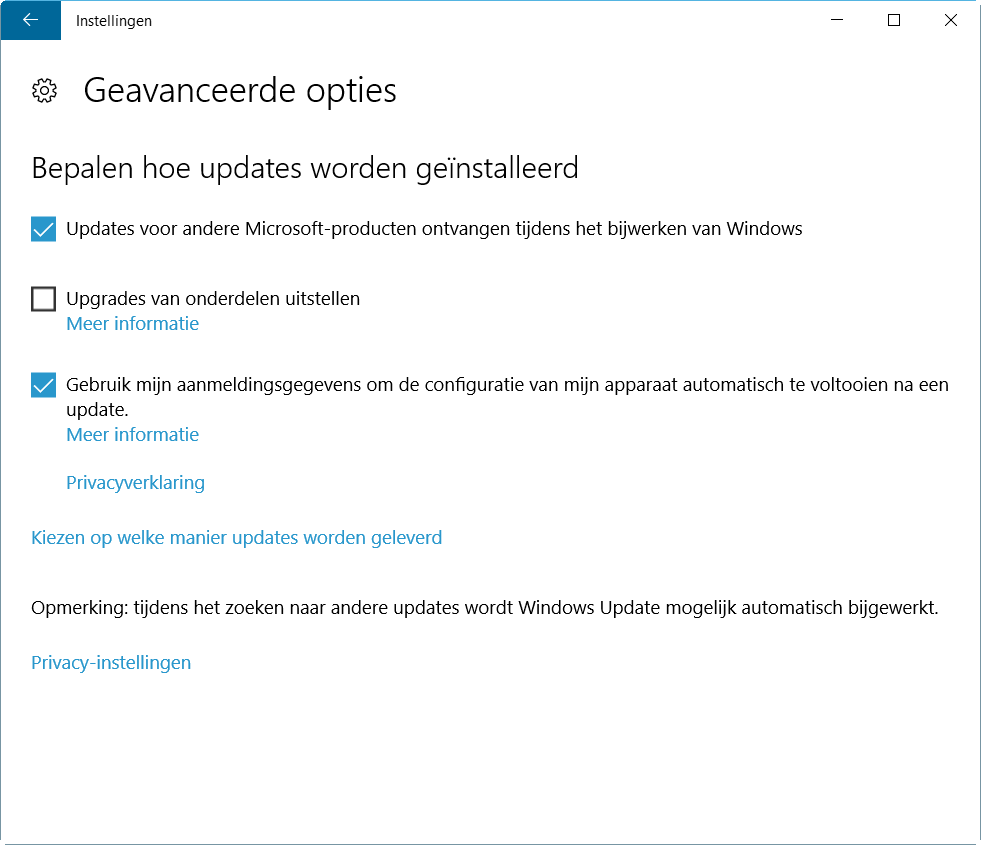The image size is (981, 845).
Task: Click the back arrow in the title bar
Action: pos(30,20)
